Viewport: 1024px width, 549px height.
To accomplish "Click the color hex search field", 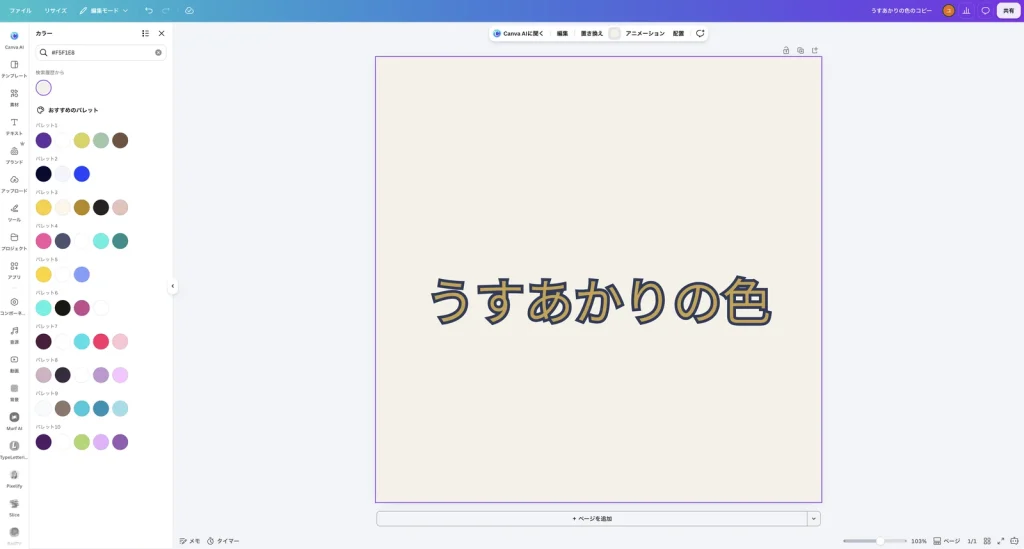I will coord(101,52).
